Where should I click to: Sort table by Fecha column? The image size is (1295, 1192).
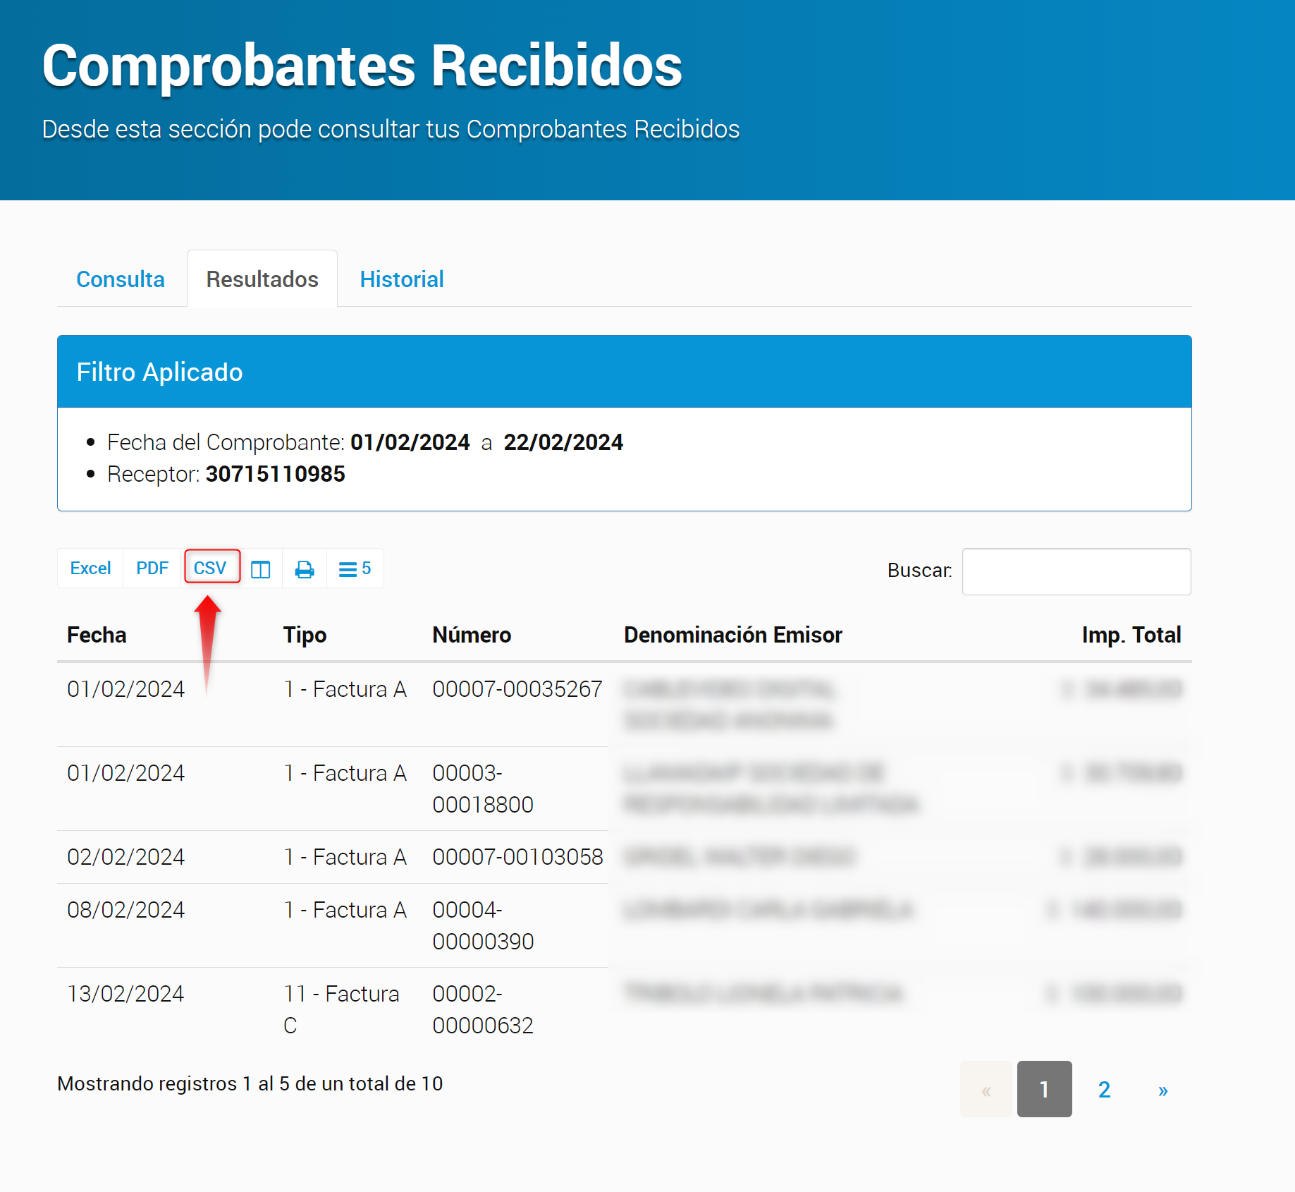[x=97, y=635]
